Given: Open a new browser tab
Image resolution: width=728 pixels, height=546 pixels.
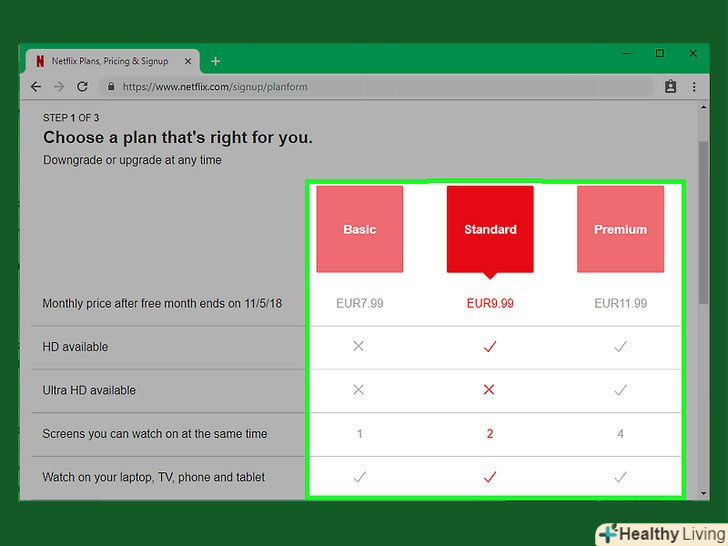Looking at the screenshot, I should click(x=215, y=61).
